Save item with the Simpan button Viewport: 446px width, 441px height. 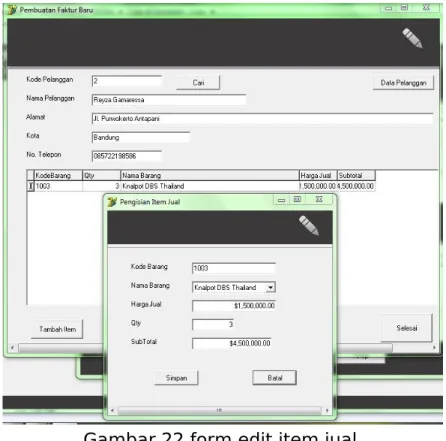(x=176, y=378)
